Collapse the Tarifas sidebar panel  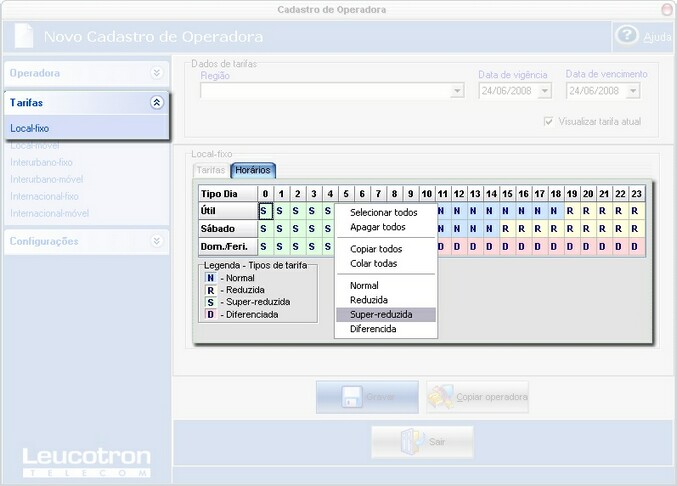click(x=157, y=102)
